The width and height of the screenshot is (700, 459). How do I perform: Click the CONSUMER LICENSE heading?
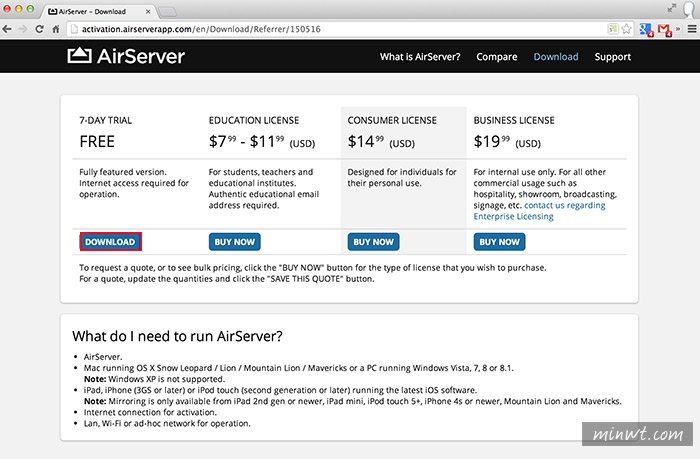point(392,120)
